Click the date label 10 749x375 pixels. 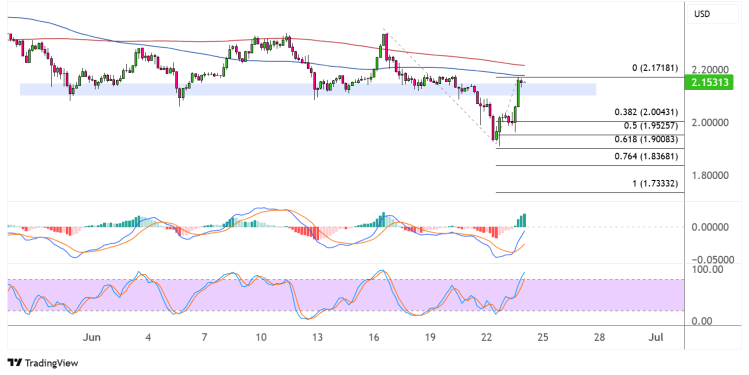261,338
